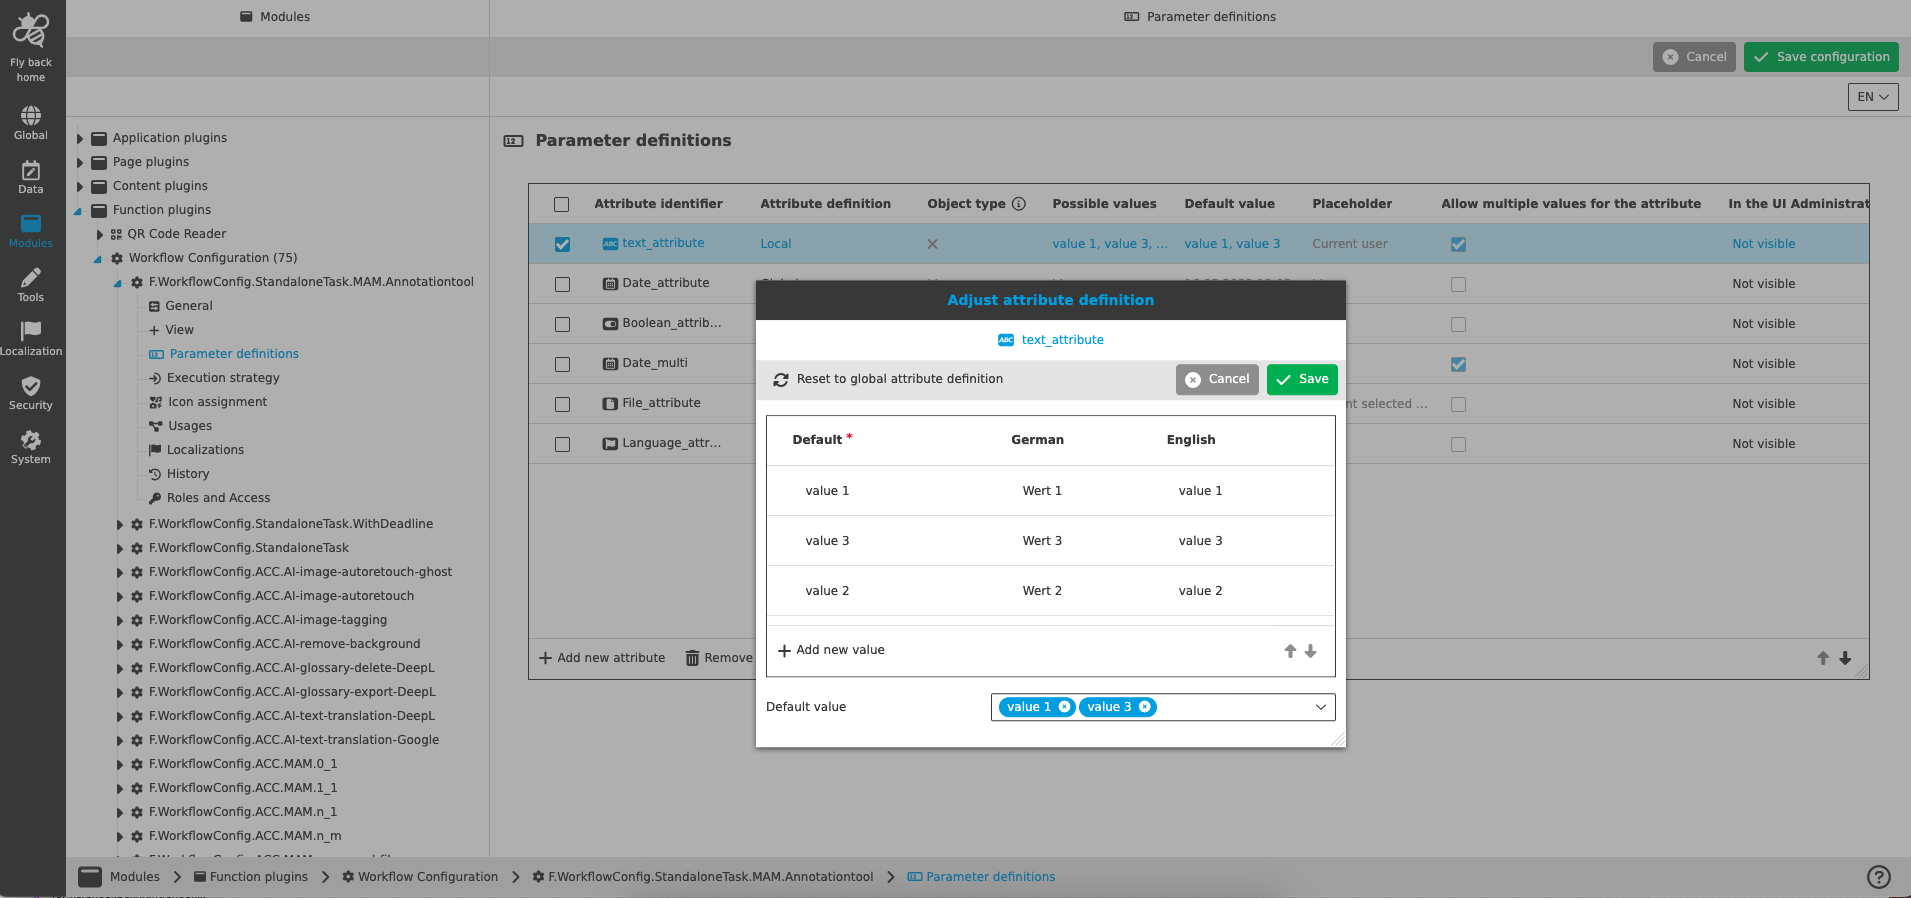1911x898 pixels.
Task: Click Add new attribute
Action: click(602, 658)
